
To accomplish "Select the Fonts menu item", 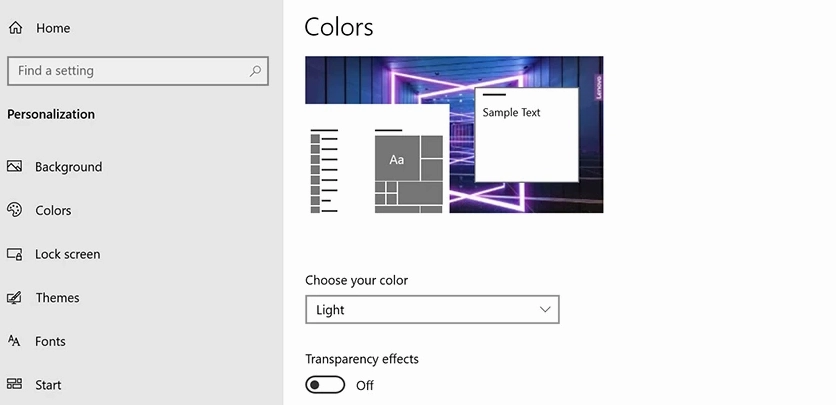I will point(50,341).
